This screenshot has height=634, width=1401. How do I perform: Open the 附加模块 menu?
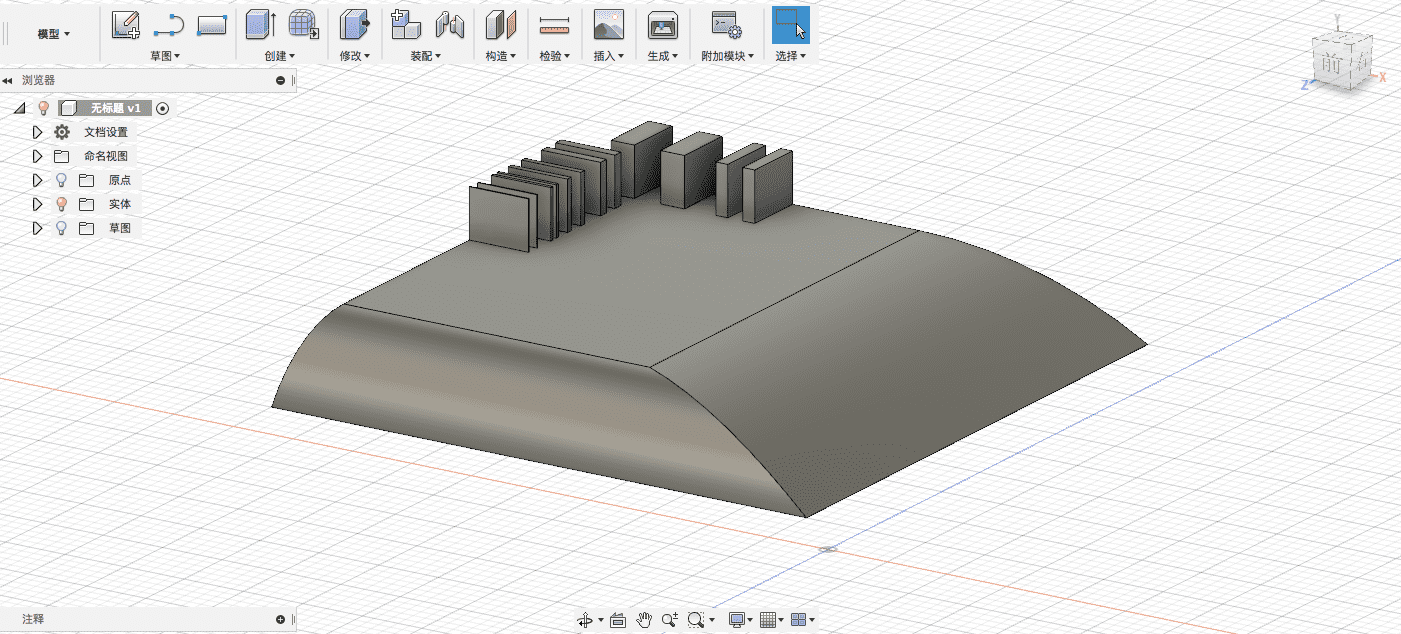pyautogui.click(x=727, y=56)
